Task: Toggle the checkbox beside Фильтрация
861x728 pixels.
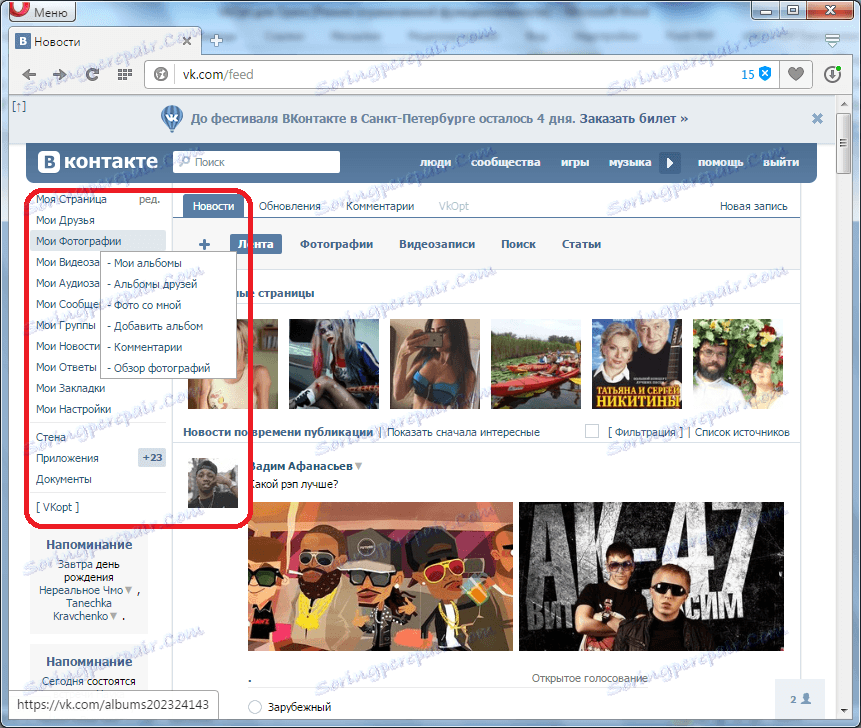Action: click(592, 431)
